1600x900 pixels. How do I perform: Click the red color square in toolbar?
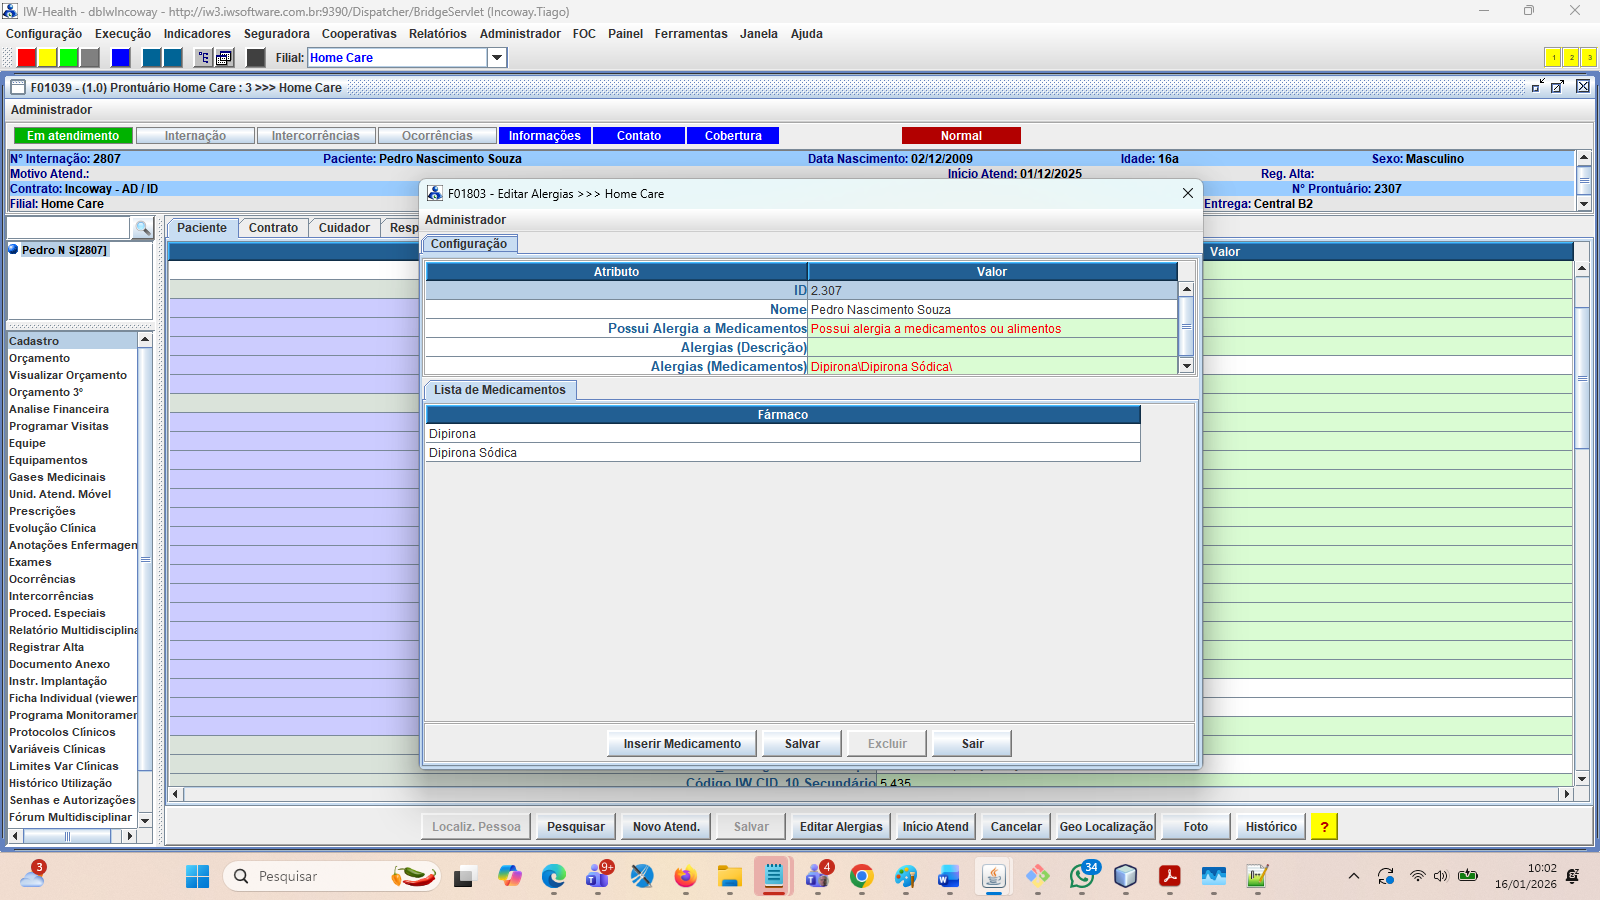(x=27, y=58)
